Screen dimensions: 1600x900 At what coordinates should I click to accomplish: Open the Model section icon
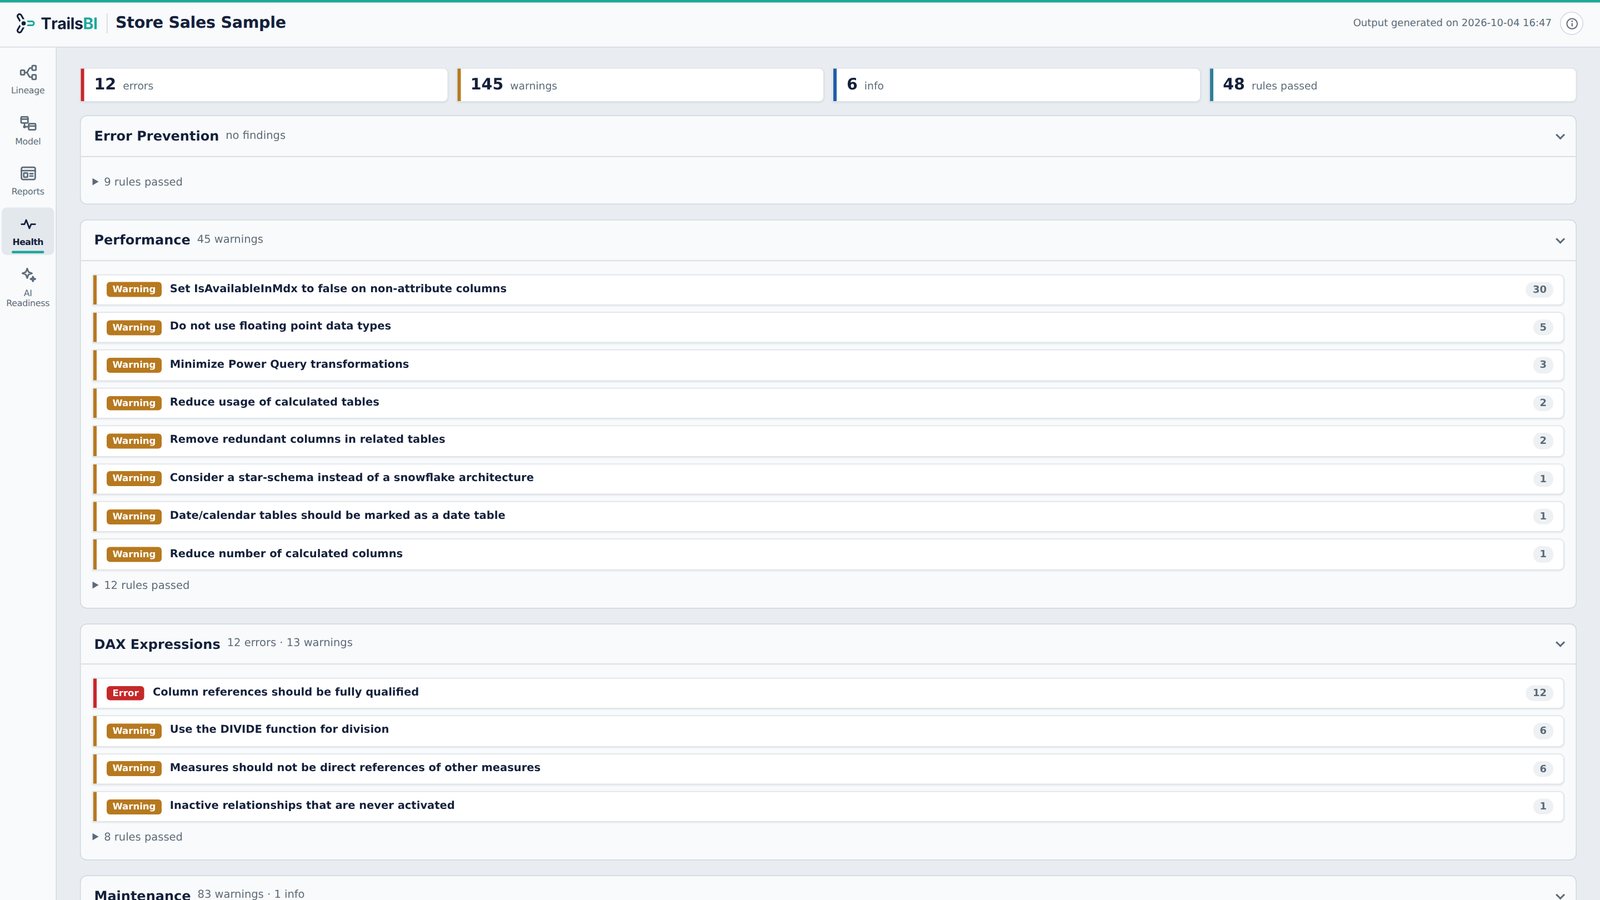pyautogui.click(x=28, y=124)
